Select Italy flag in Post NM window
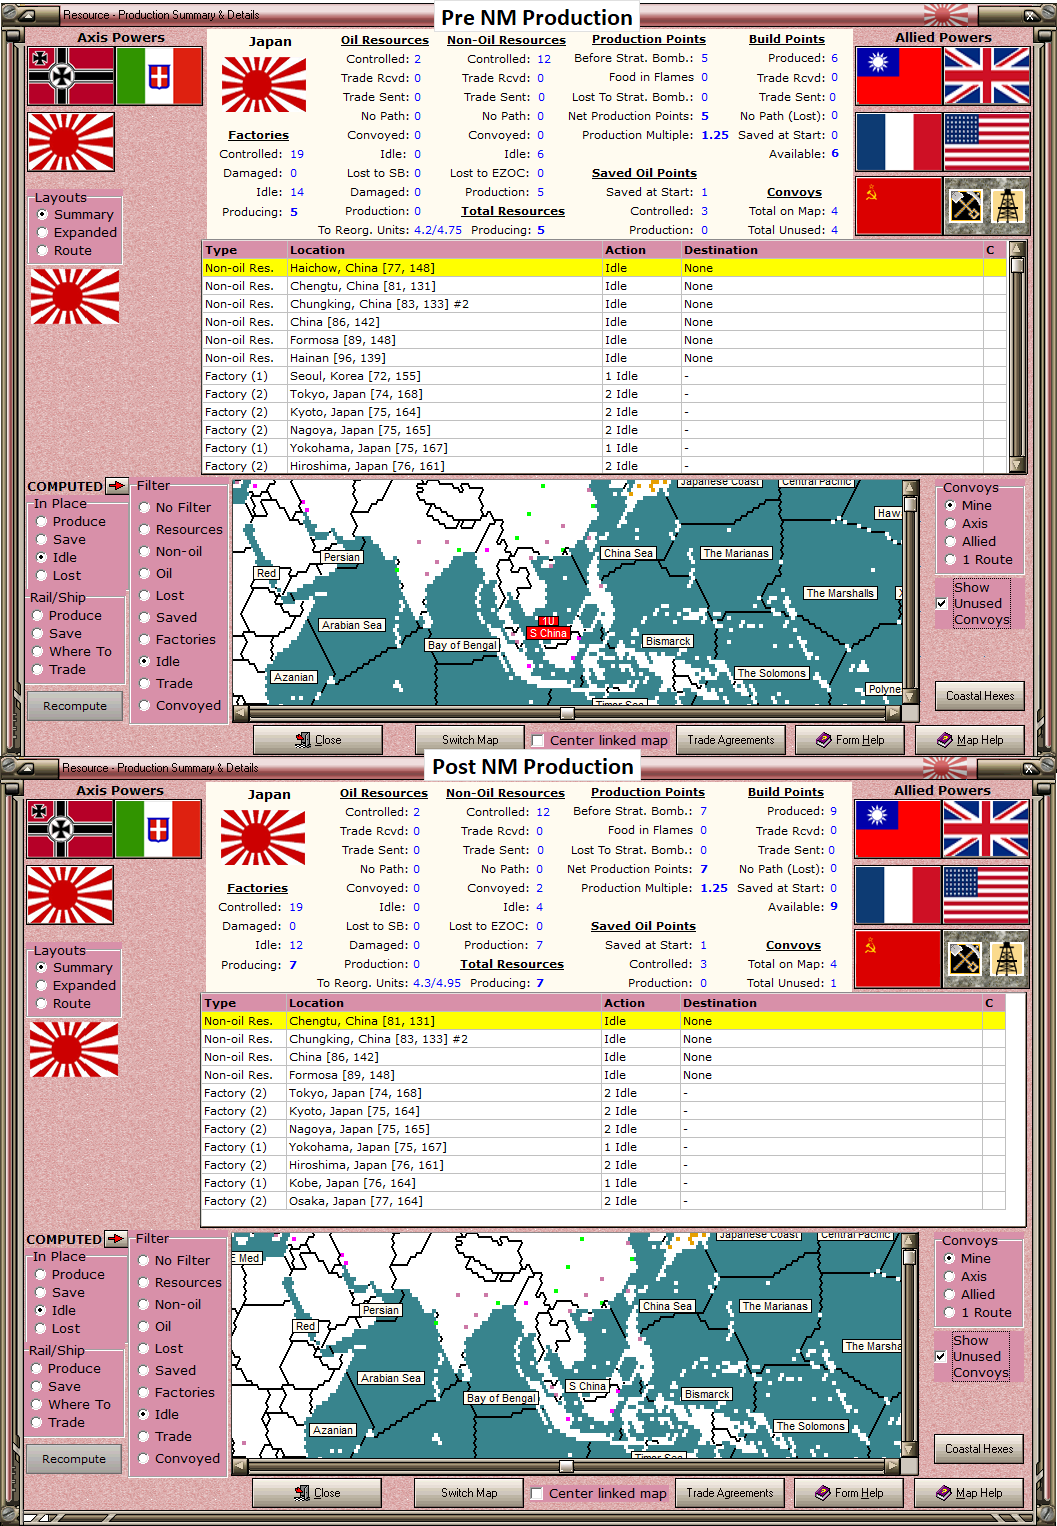 (158, 829)
